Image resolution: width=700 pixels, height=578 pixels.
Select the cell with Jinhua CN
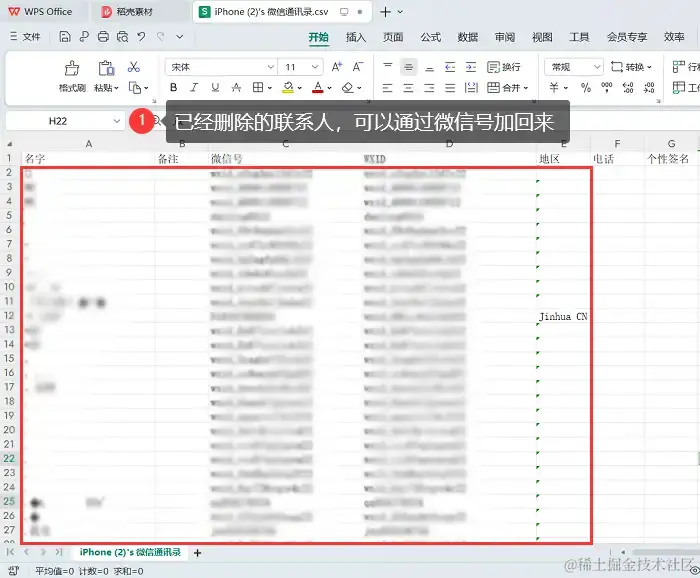pos(564,316)
